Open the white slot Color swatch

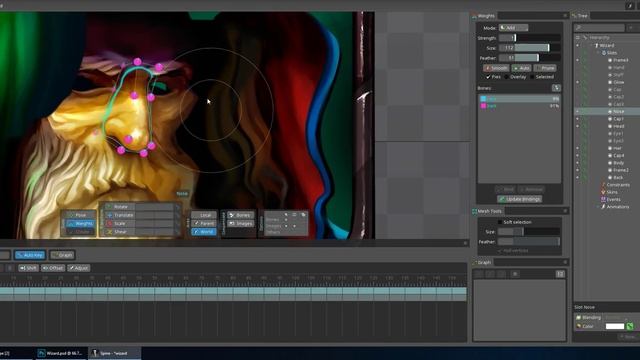pyautogui.click(x=615, y=326)
